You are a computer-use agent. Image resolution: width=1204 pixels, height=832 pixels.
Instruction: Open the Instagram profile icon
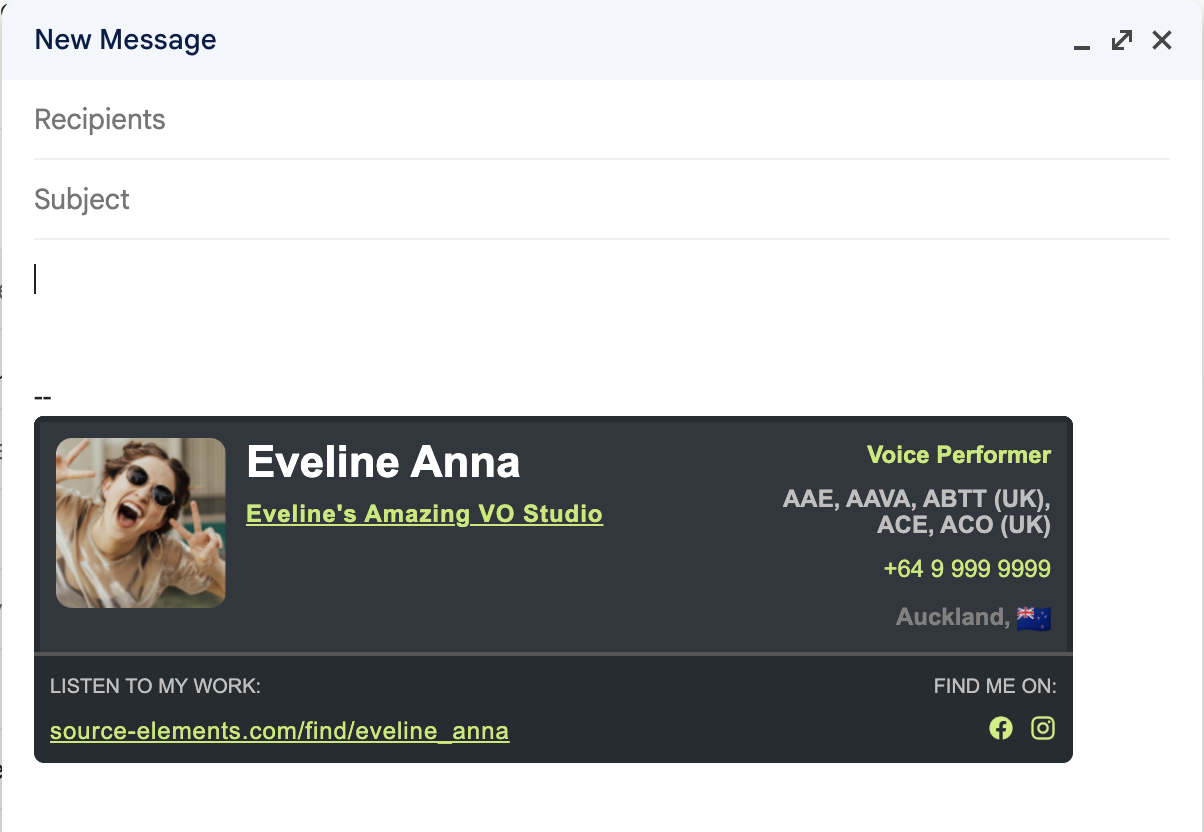(1043, 728)
